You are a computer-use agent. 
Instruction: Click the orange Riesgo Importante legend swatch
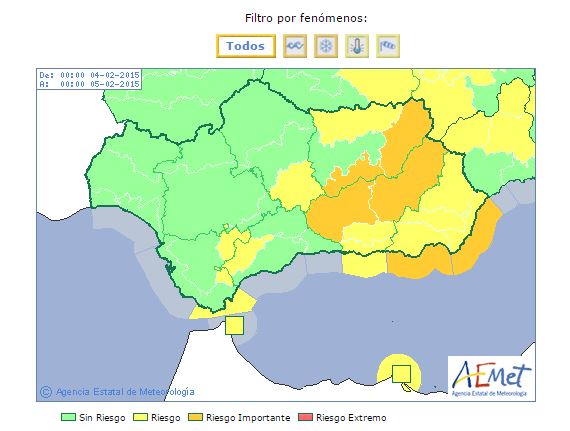click(x=195, y=417)
